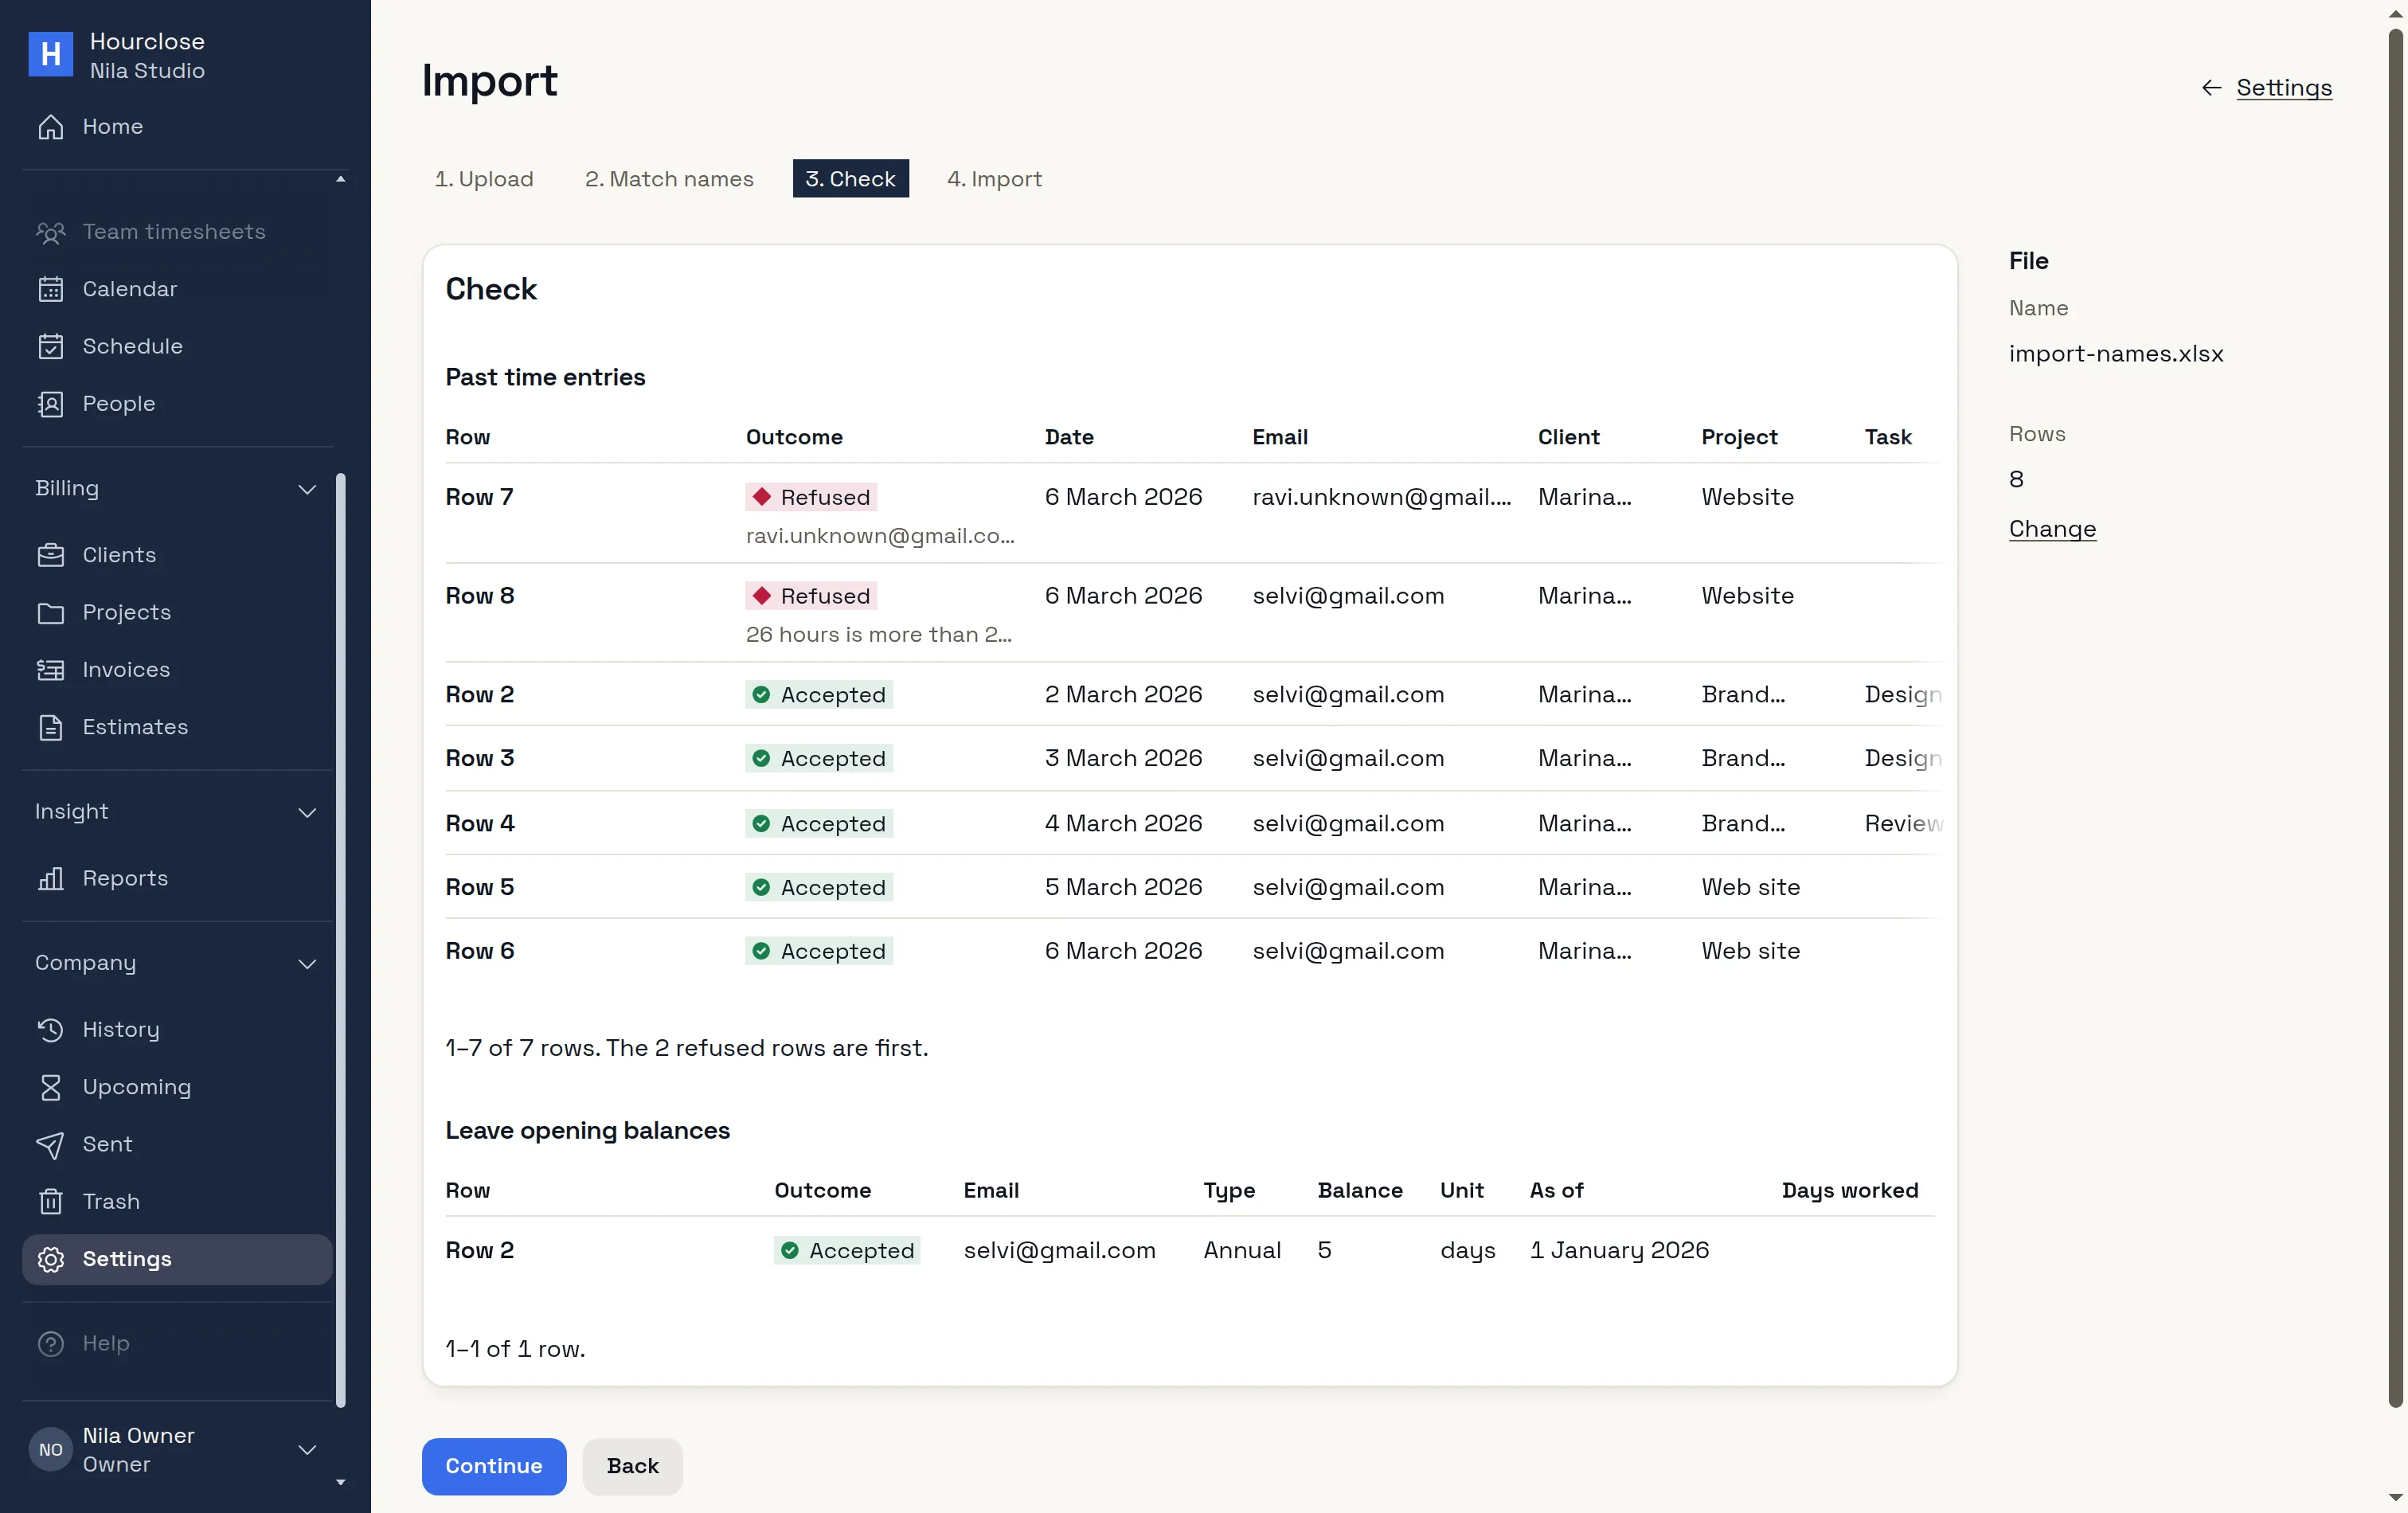Open the Upcoming hourglass icon

50,1087
